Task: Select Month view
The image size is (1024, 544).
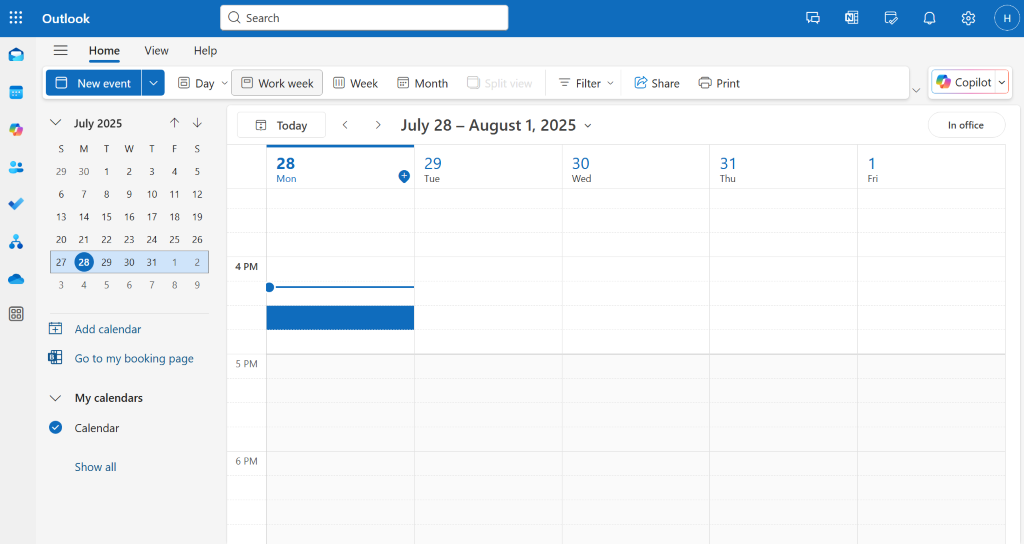Action: (x=423, y=83)
